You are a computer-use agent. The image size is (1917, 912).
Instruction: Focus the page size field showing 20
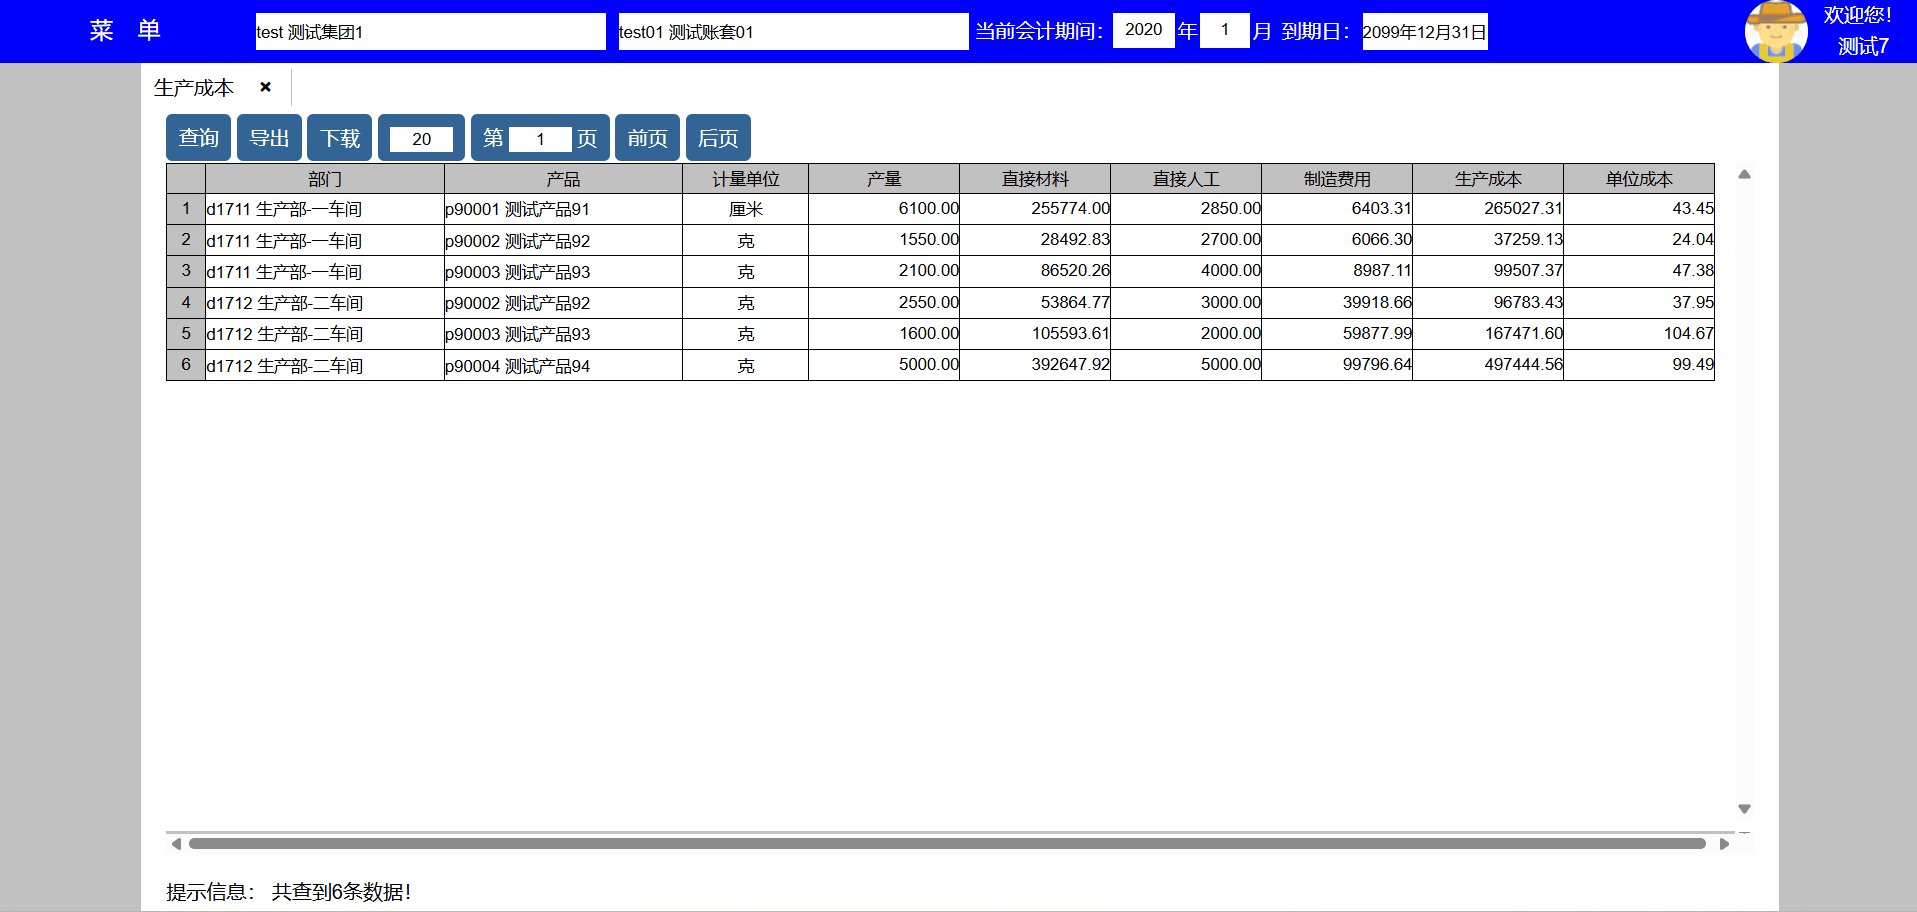tap(421, 139)
